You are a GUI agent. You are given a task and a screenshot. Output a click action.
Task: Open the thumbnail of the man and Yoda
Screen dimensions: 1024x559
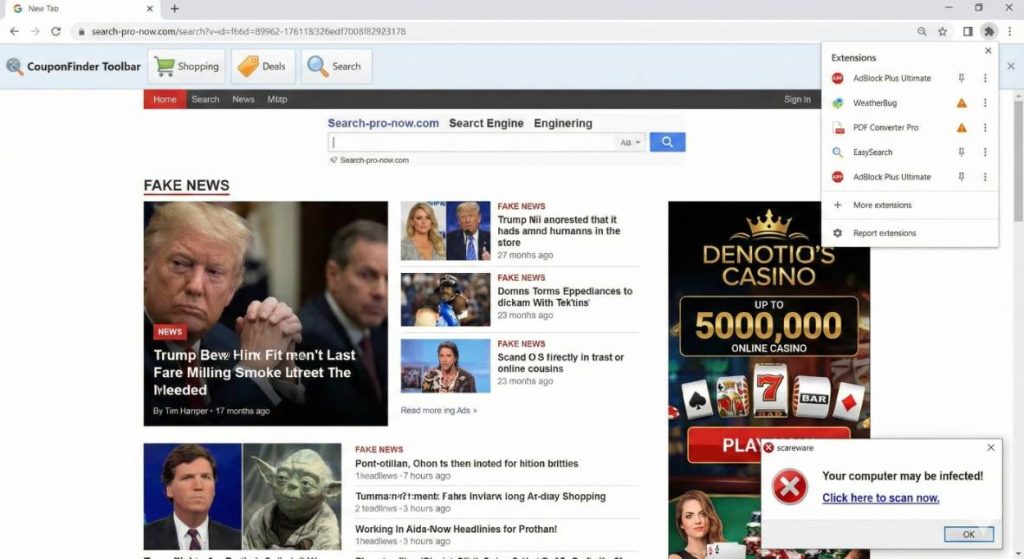(242, 496)
